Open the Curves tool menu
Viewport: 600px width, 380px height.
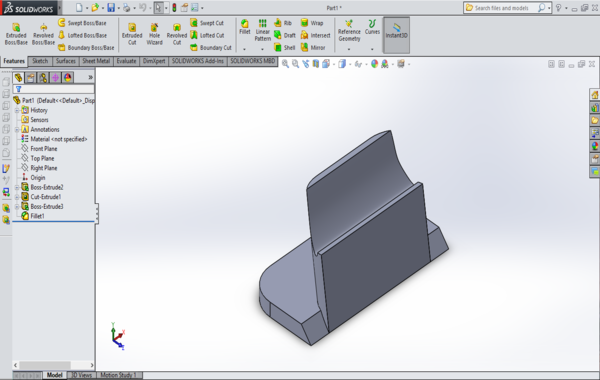pos(372,27)
